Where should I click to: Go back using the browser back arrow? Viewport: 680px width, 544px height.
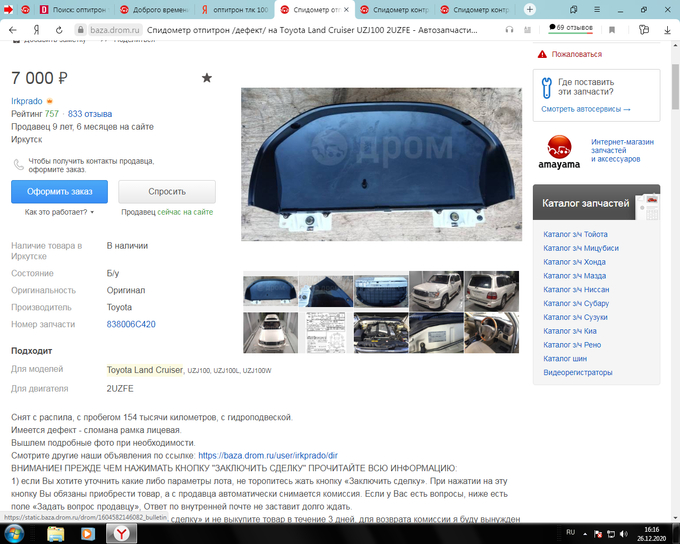point(13,30)
